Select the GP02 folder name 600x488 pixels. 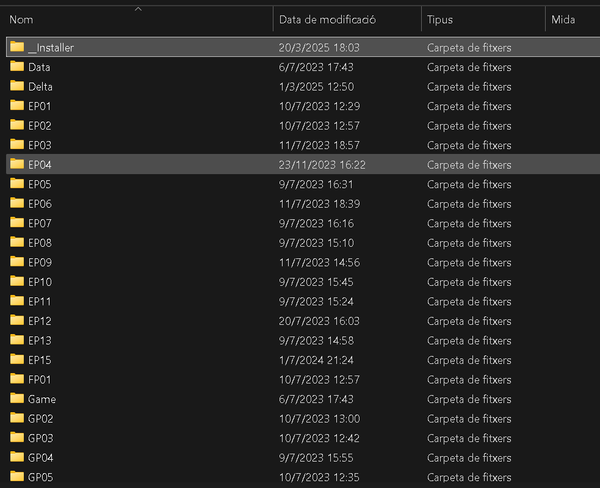point(41,419)
